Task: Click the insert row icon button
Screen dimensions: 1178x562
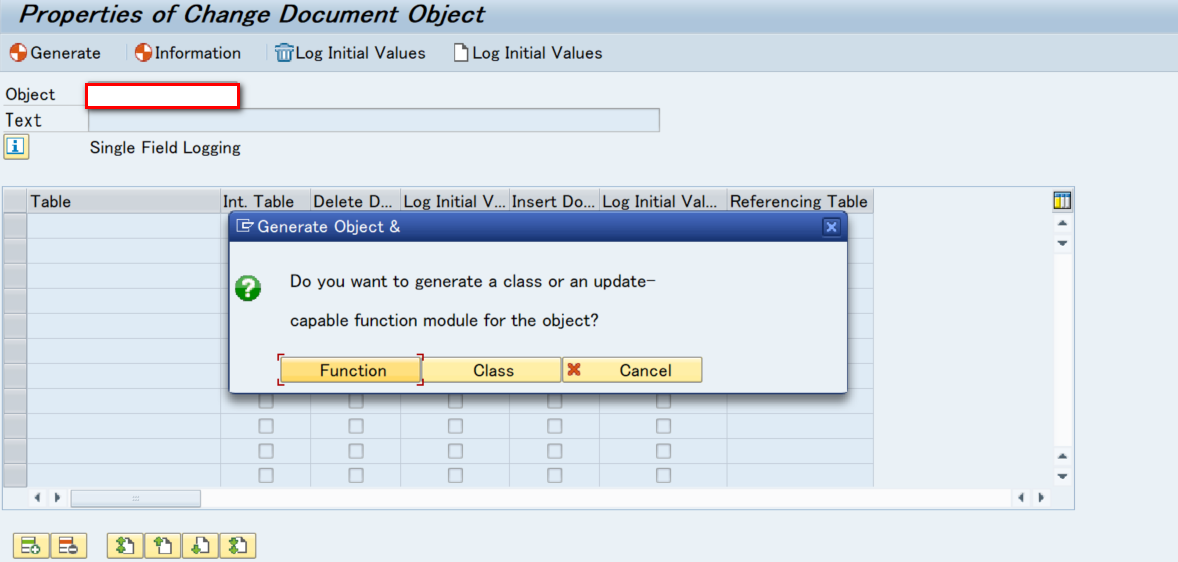Action: point(31,545)
